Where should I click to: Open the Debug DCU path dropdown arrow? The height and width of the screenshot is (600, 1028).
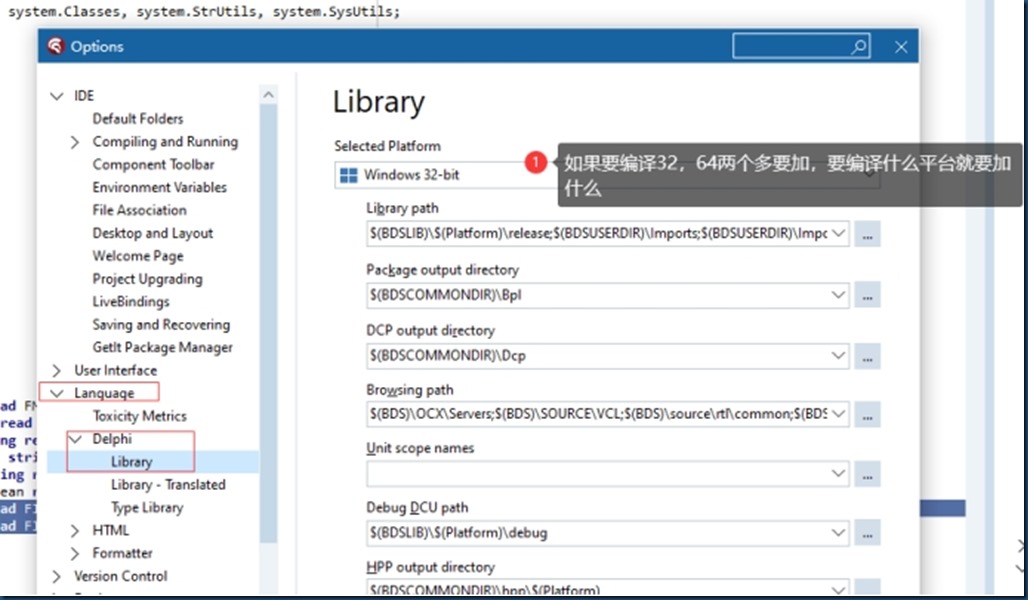(x=839, y=532)
